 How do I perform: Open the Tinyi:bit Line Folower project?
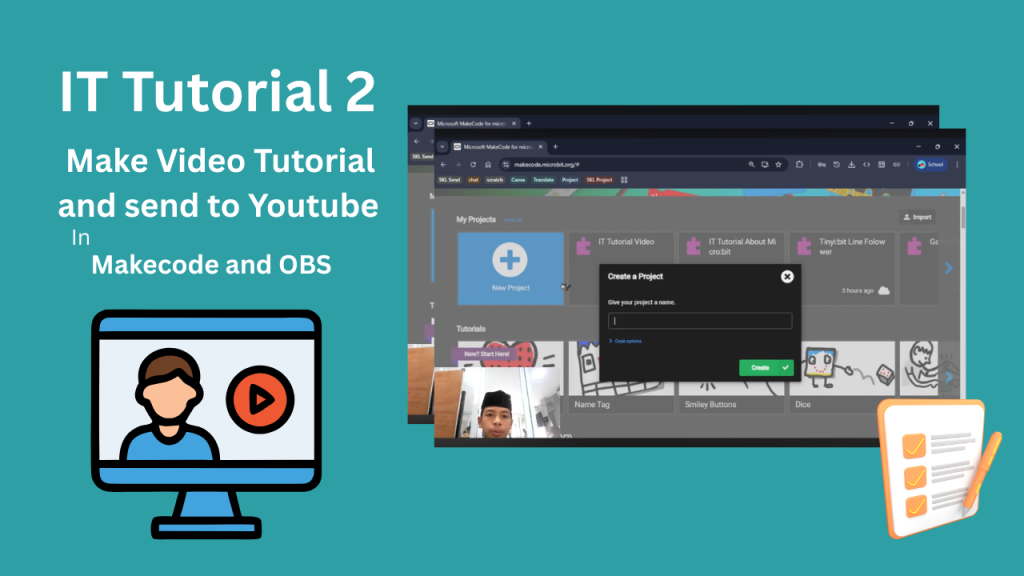coord(842,268)
